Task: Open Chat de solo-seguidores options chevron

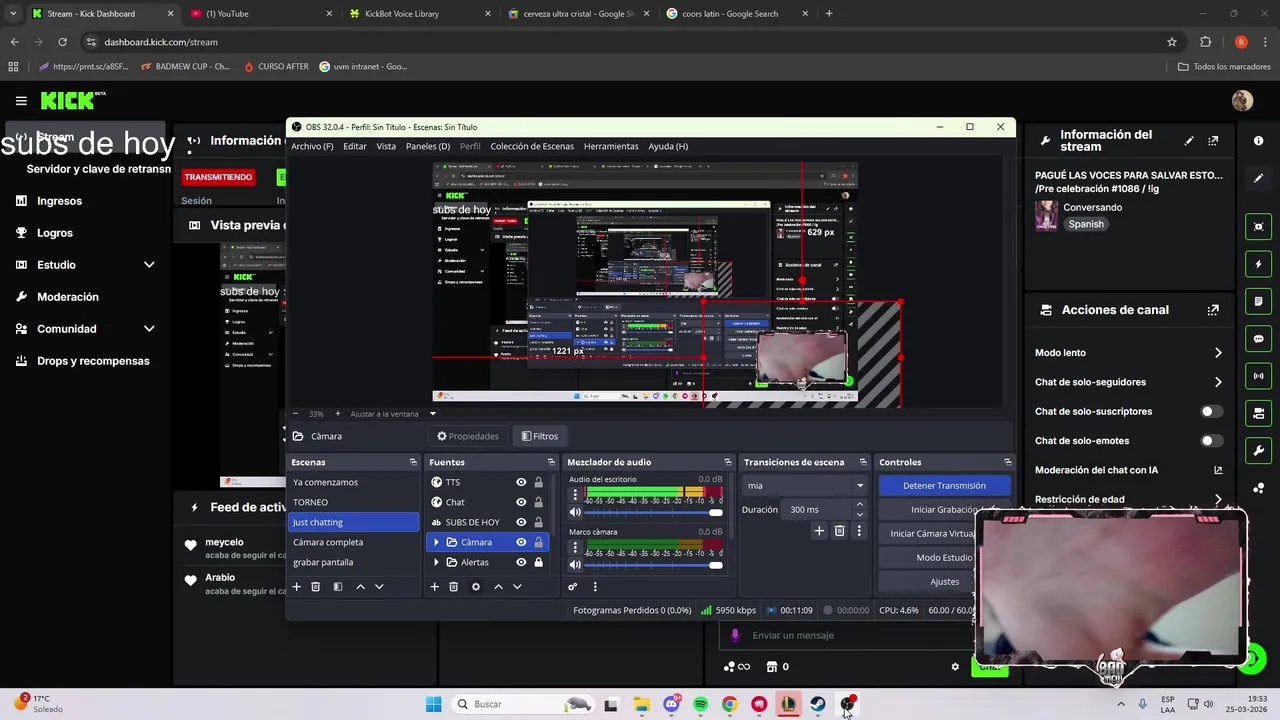Action: [1218, 382]
